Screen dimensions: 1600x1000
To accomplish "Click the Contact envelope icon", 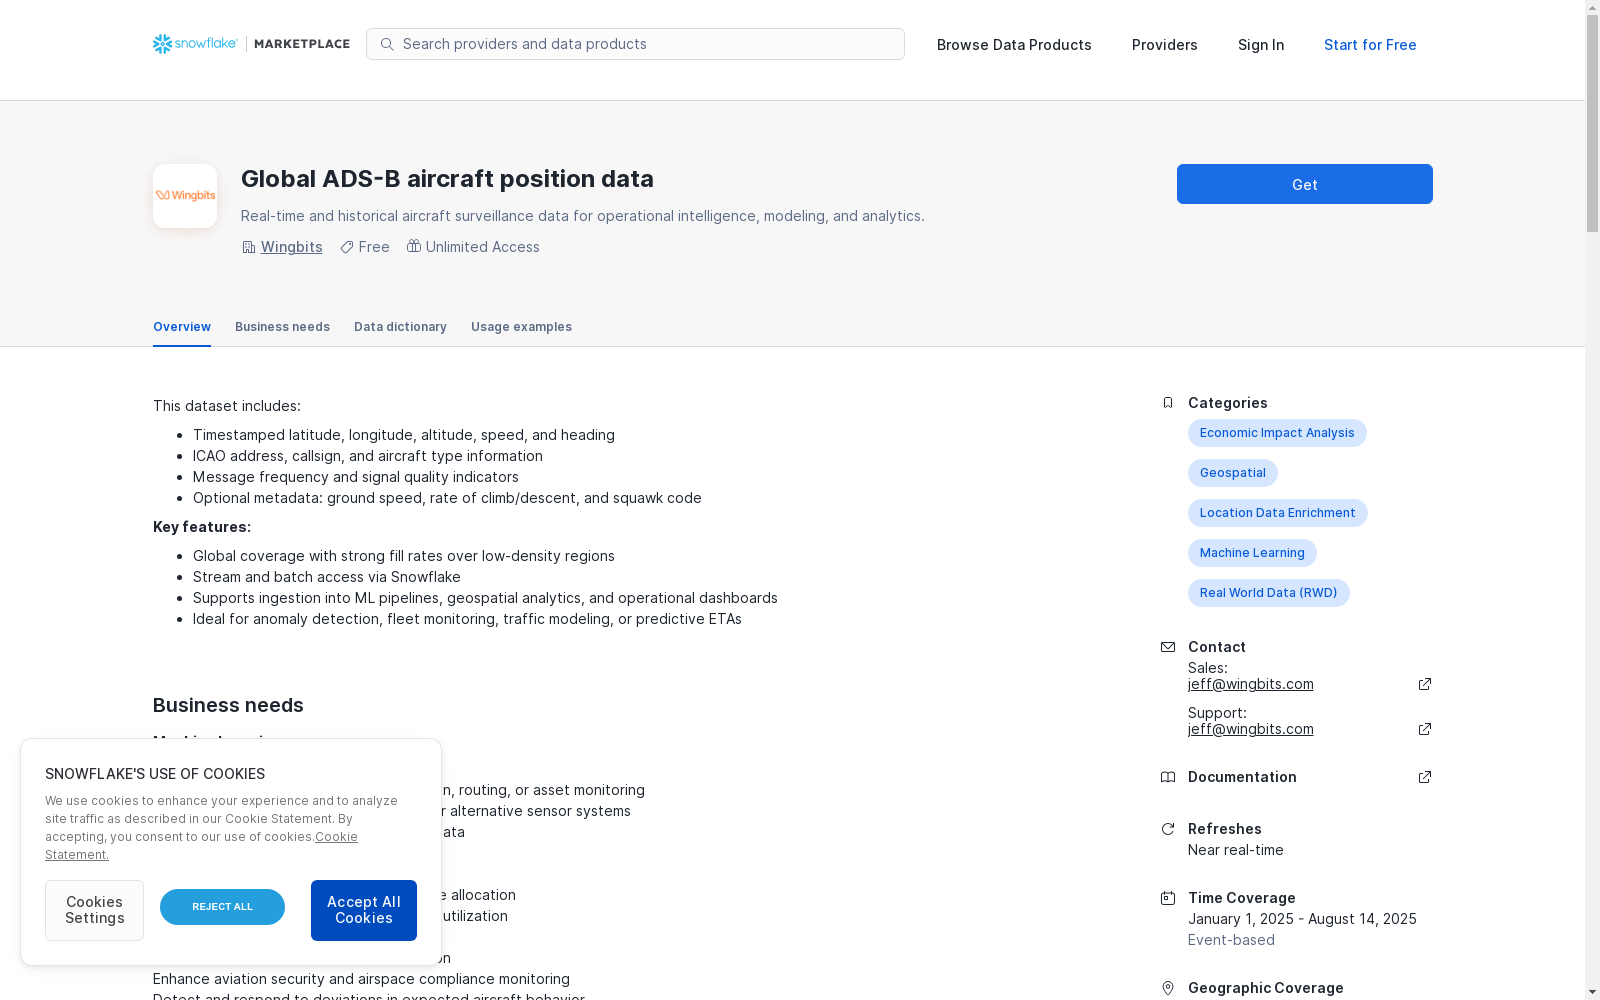I will (x=1168, y=647).
